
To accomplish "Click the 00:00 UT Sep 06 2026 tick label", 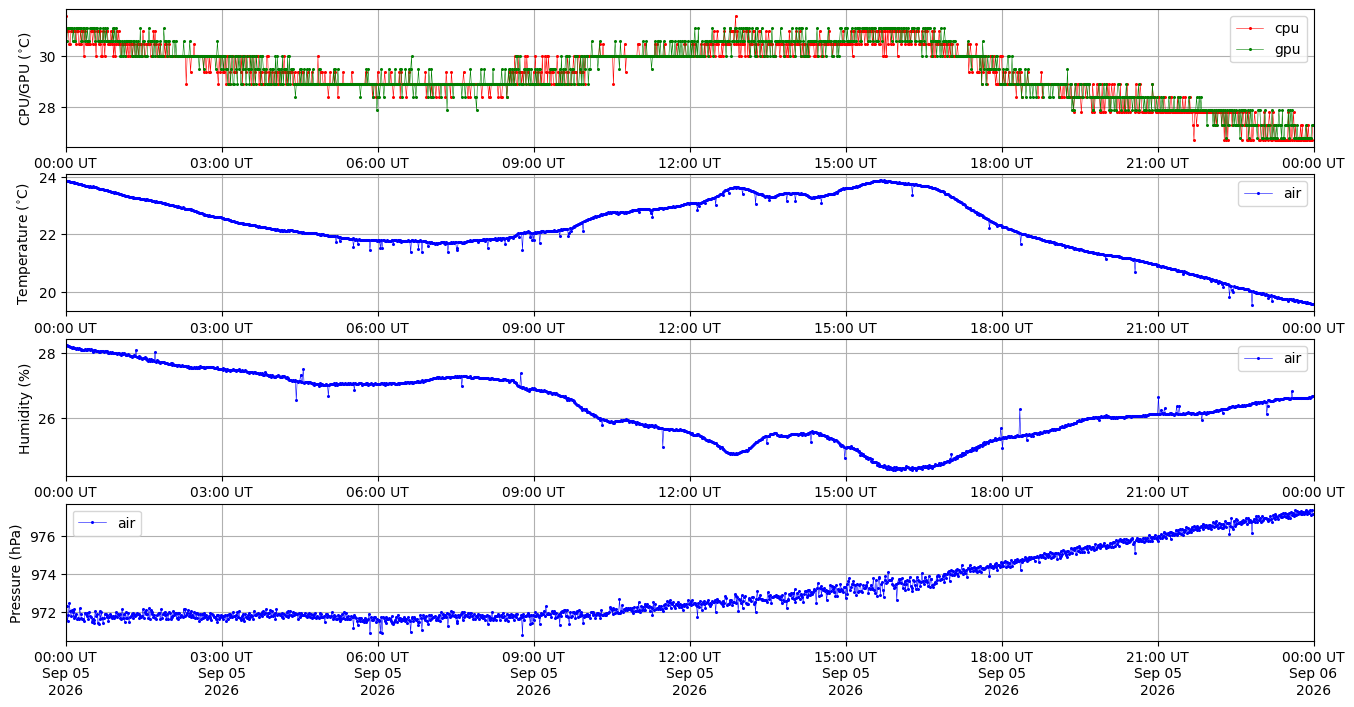I will [1313, 674].
